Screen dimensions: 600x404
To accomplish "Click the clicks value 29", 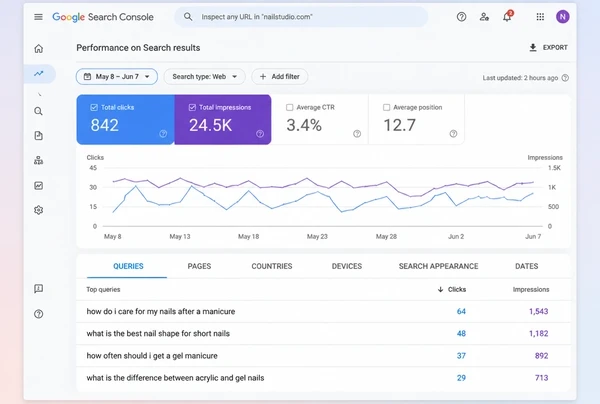I will pyautogui.click(x=461, y=378).
